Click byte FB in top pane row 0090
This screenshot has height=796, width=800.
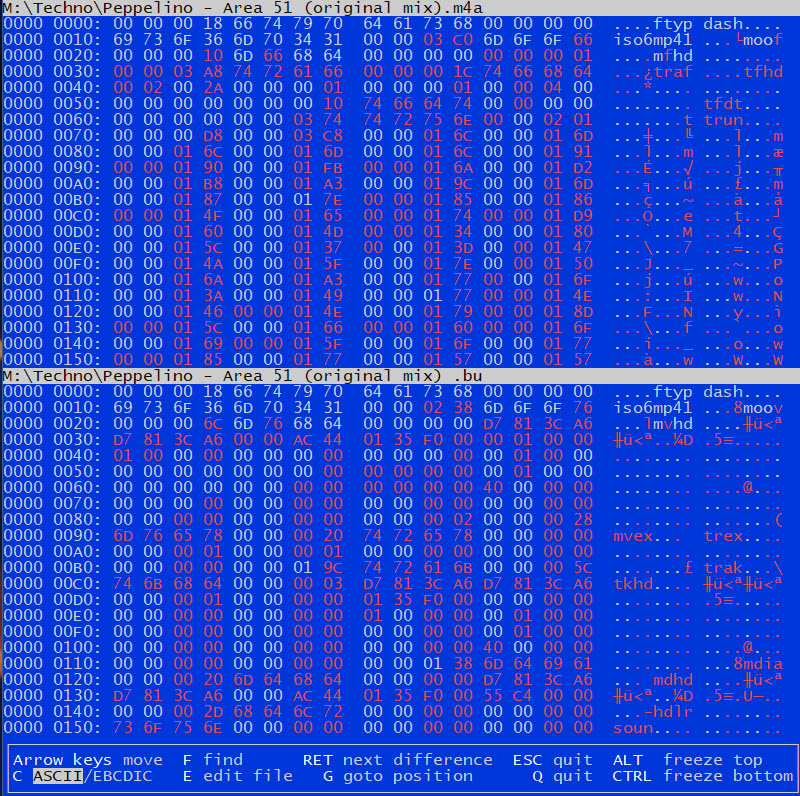[x=333, y=167]
